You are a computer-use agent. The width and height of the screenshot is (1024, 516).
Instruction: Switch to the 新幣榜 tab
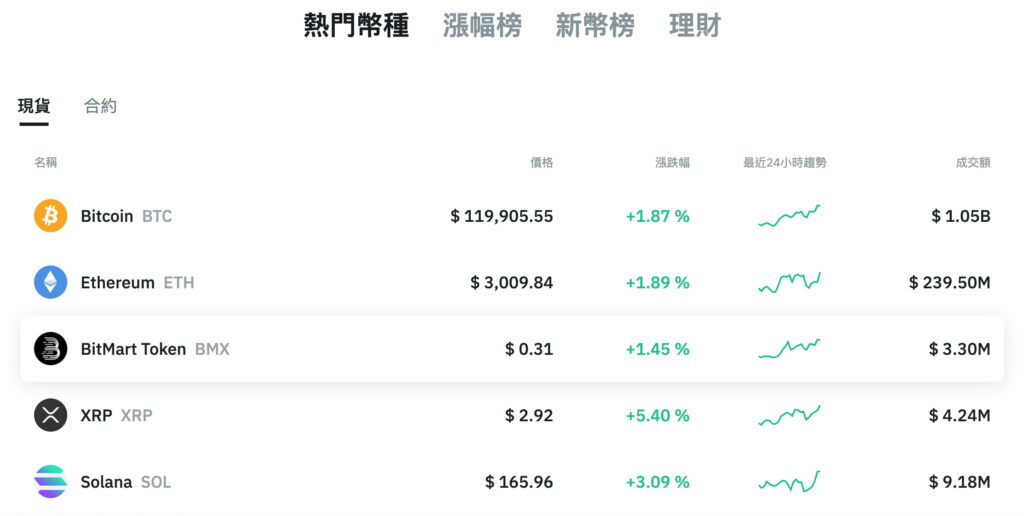[595, 25]
